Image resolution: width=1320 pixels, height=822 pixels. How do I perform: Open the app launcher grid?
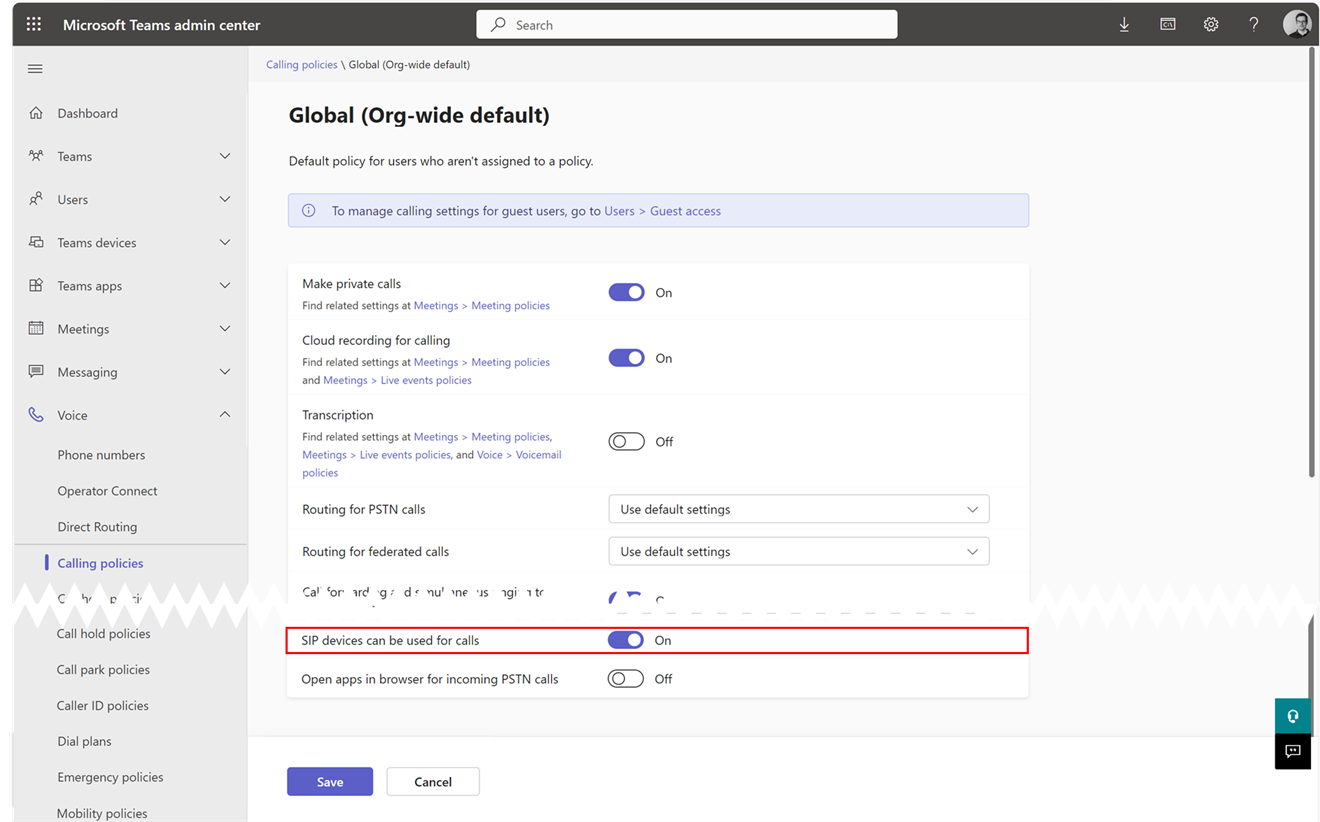pos(33,23)
